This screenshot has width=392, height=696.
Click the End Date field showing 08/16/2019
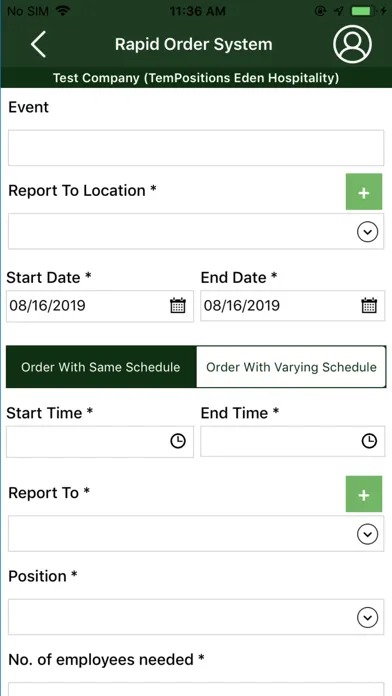[x=293, y=306]
